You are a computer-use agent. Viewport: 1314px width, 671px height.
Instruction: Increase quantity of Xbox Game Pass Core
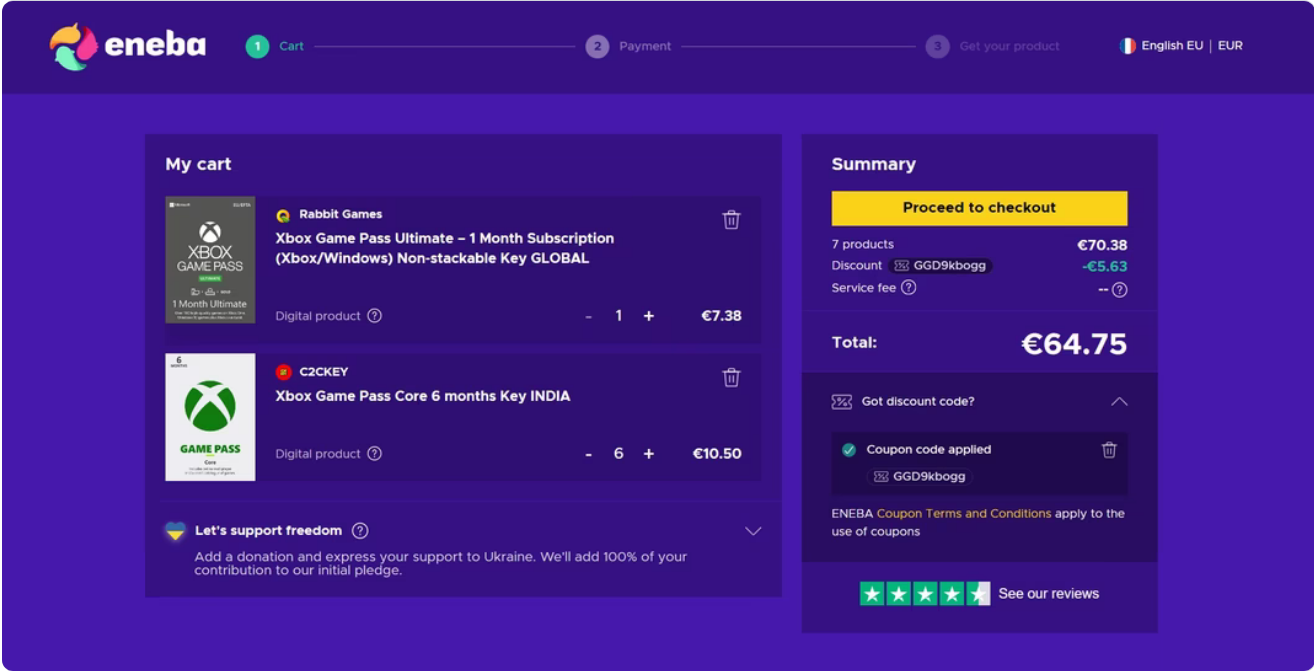649,454
